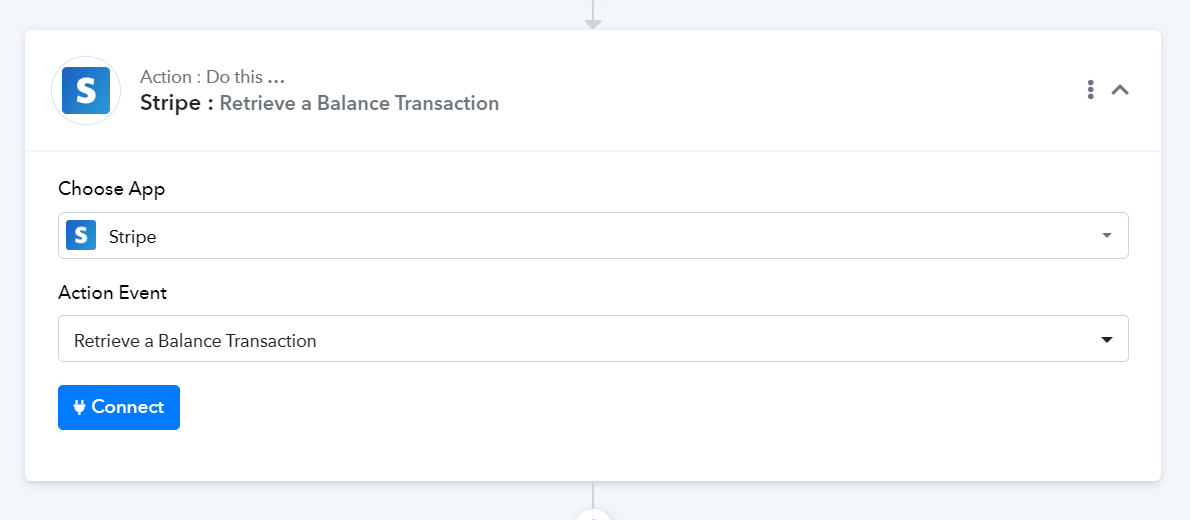Collapse the action step using the chevron
This screenshot has height=520, width=1190.
(x=1120, y=90)
